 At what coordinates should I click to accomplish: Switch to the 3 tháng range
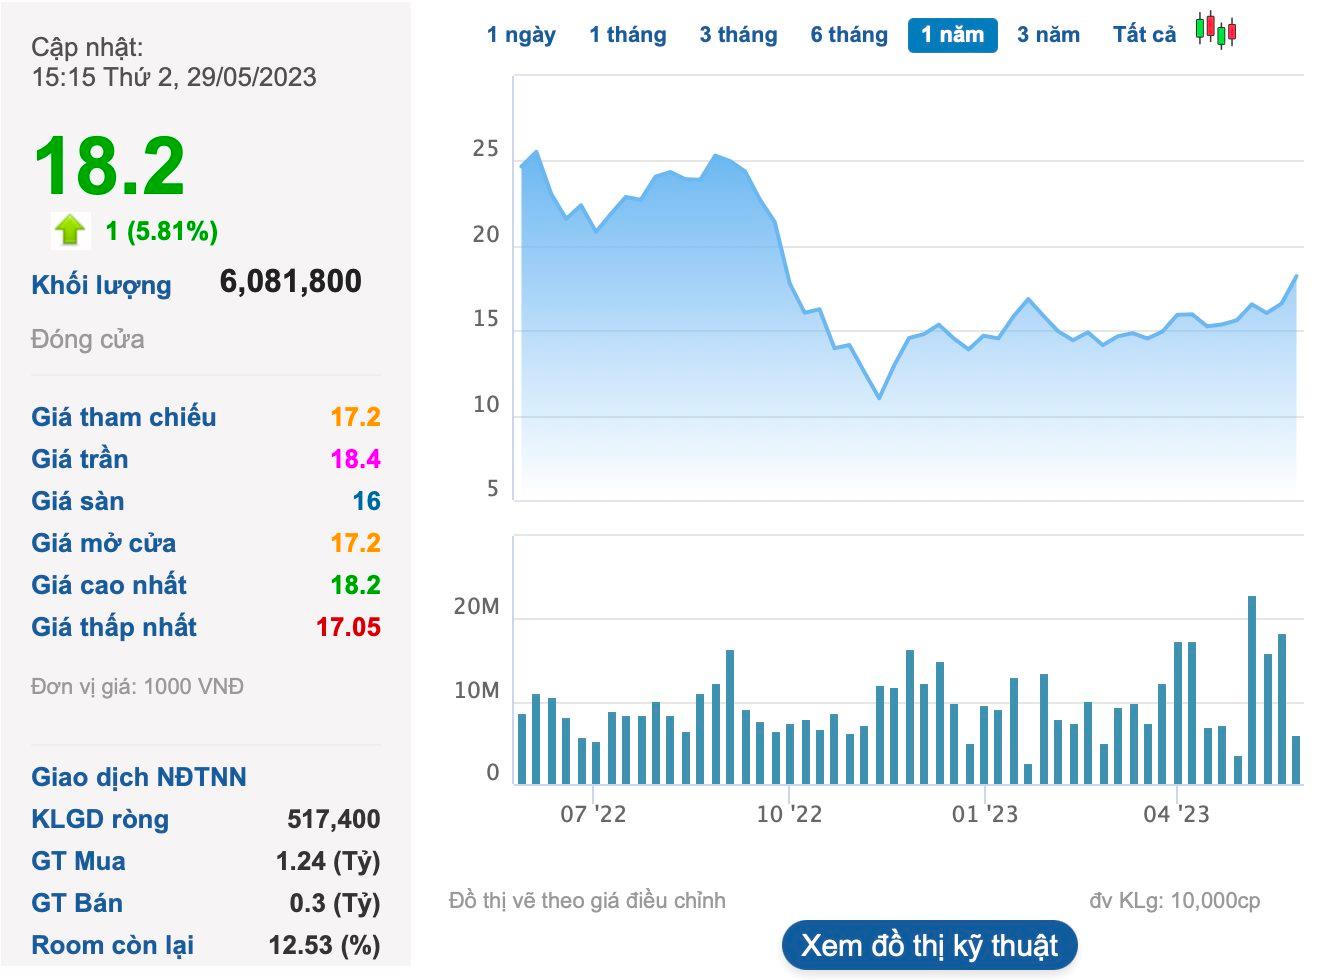738,35
